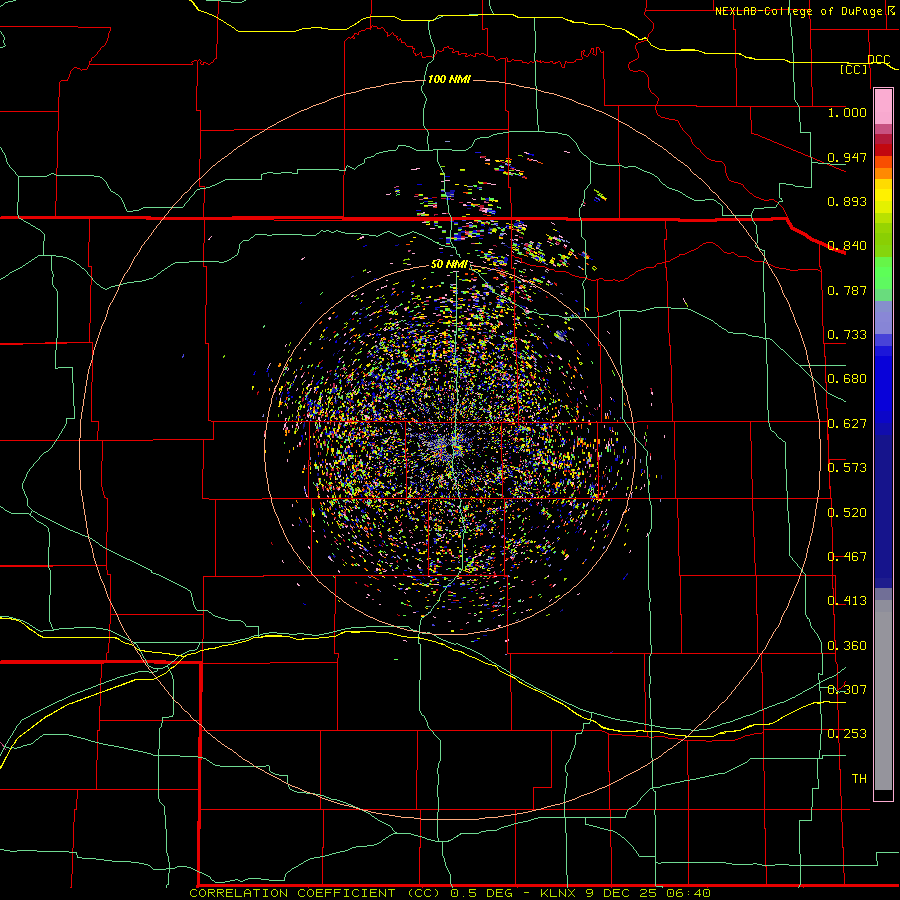
Task: Click the 0.947 color scale value
Action: coord(847,157)
